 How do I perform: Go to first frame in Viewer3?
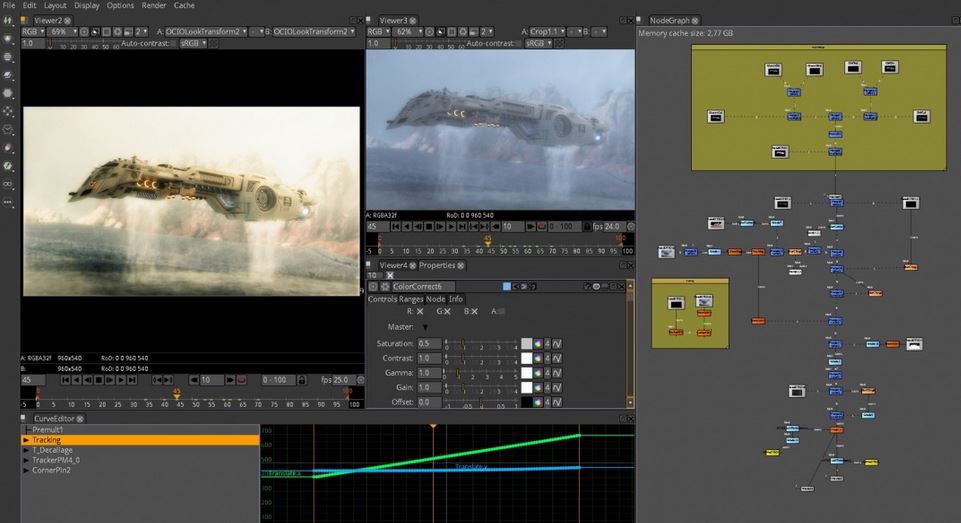coord(395,226)
